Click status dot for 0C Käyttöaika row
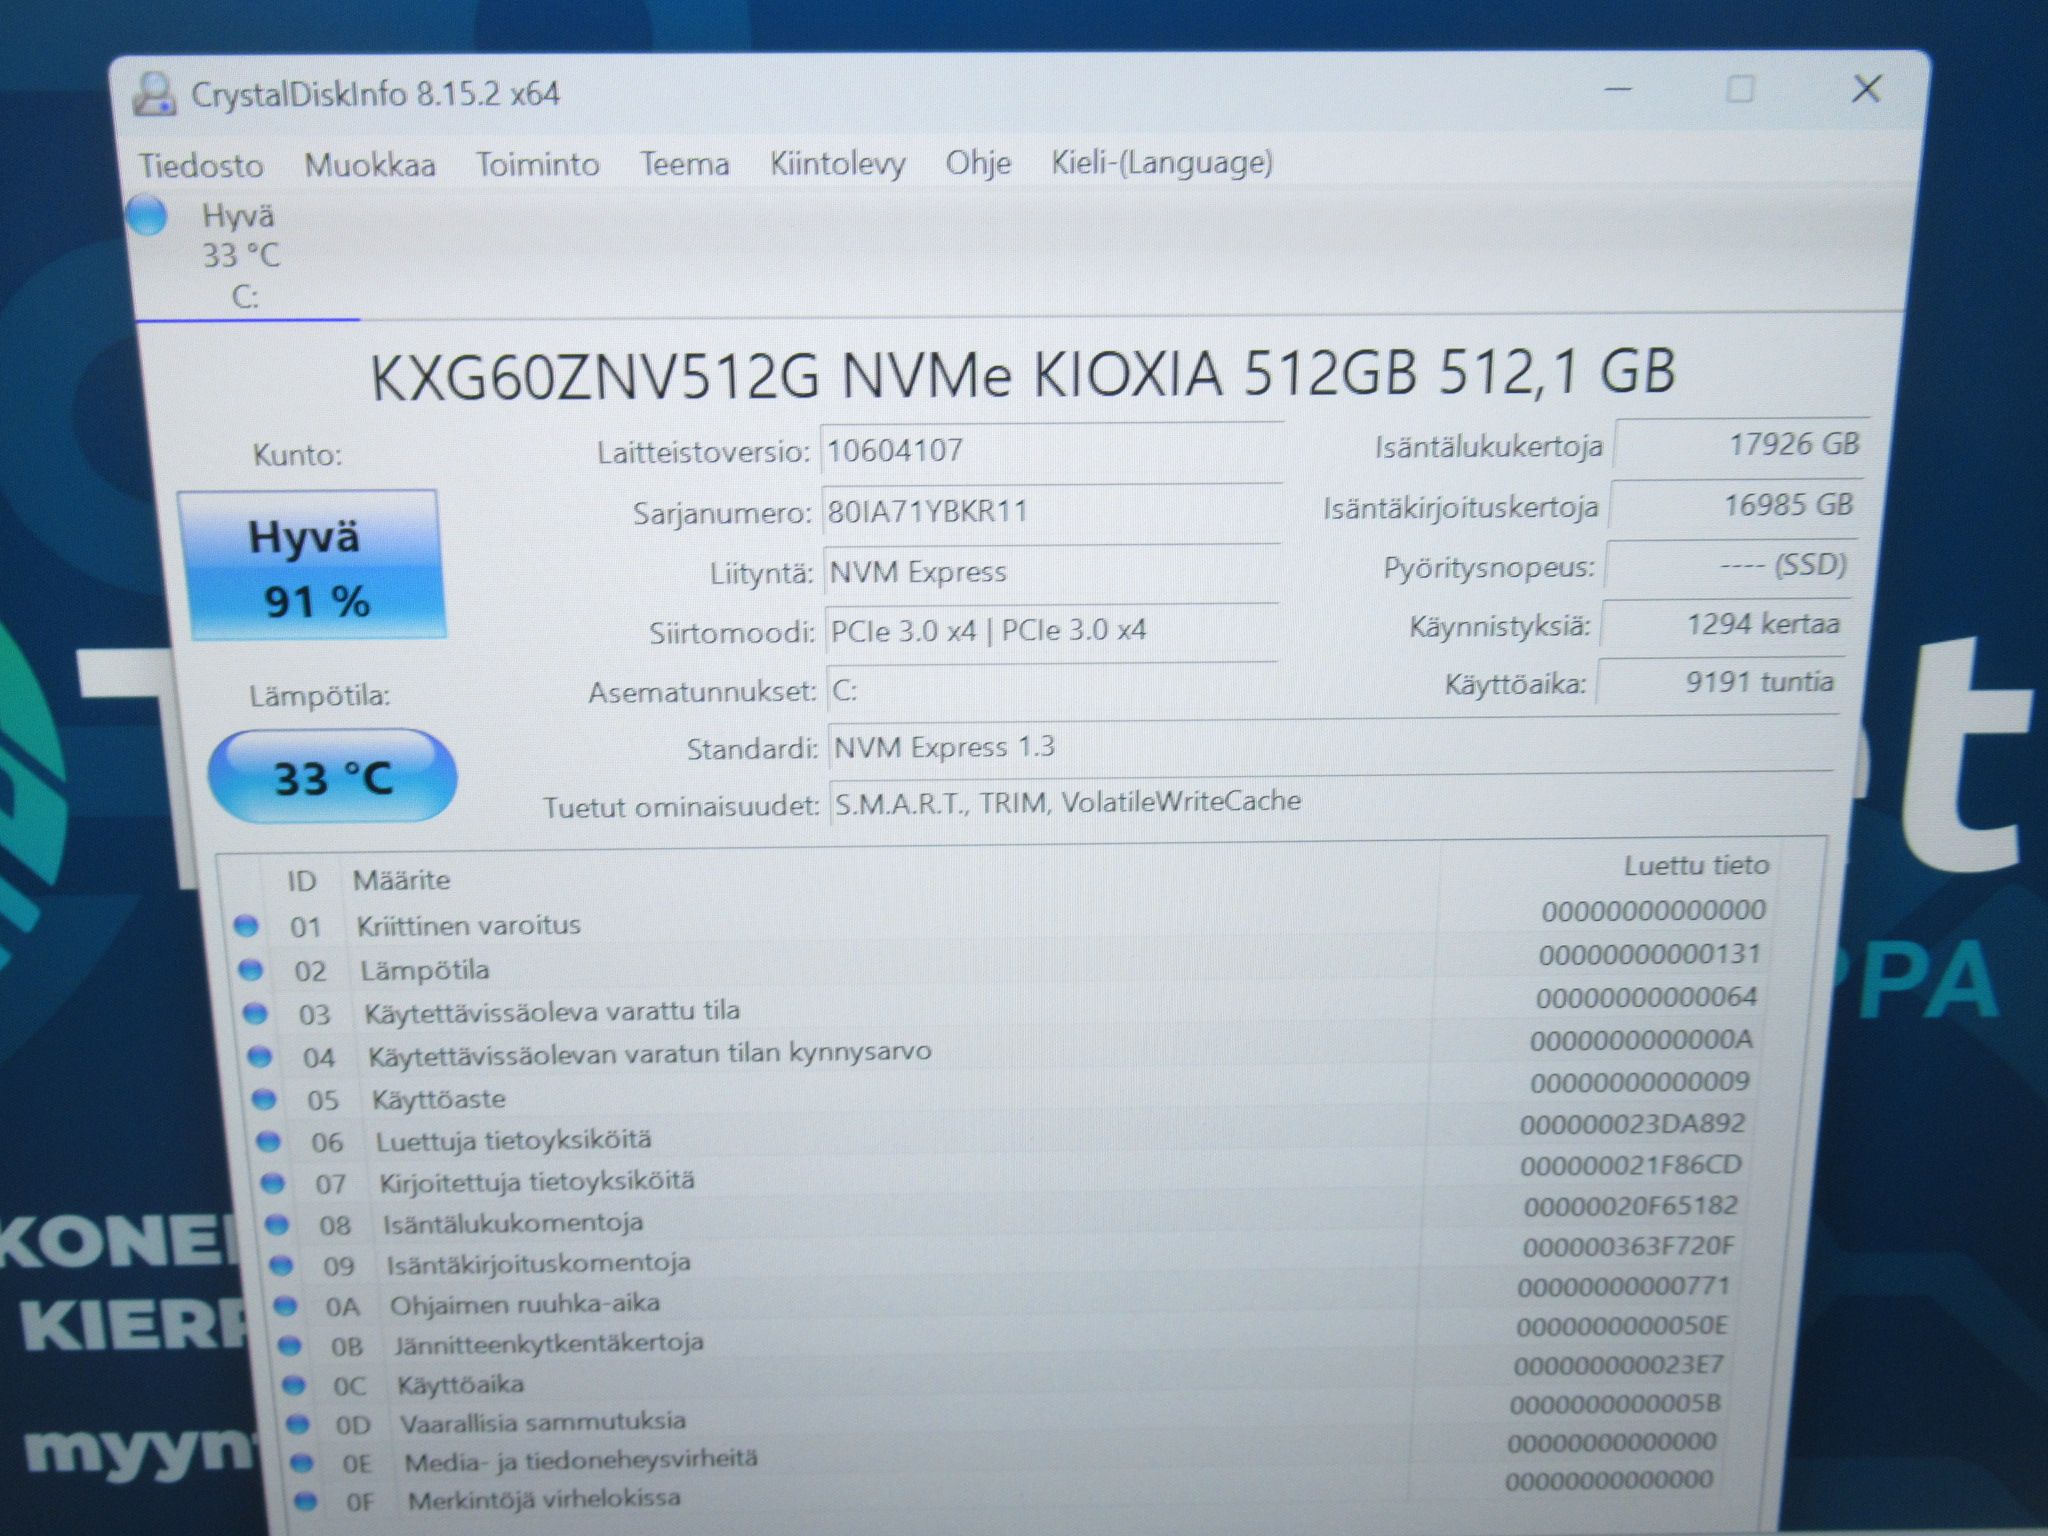2048x1536 pixels. 293,1385
